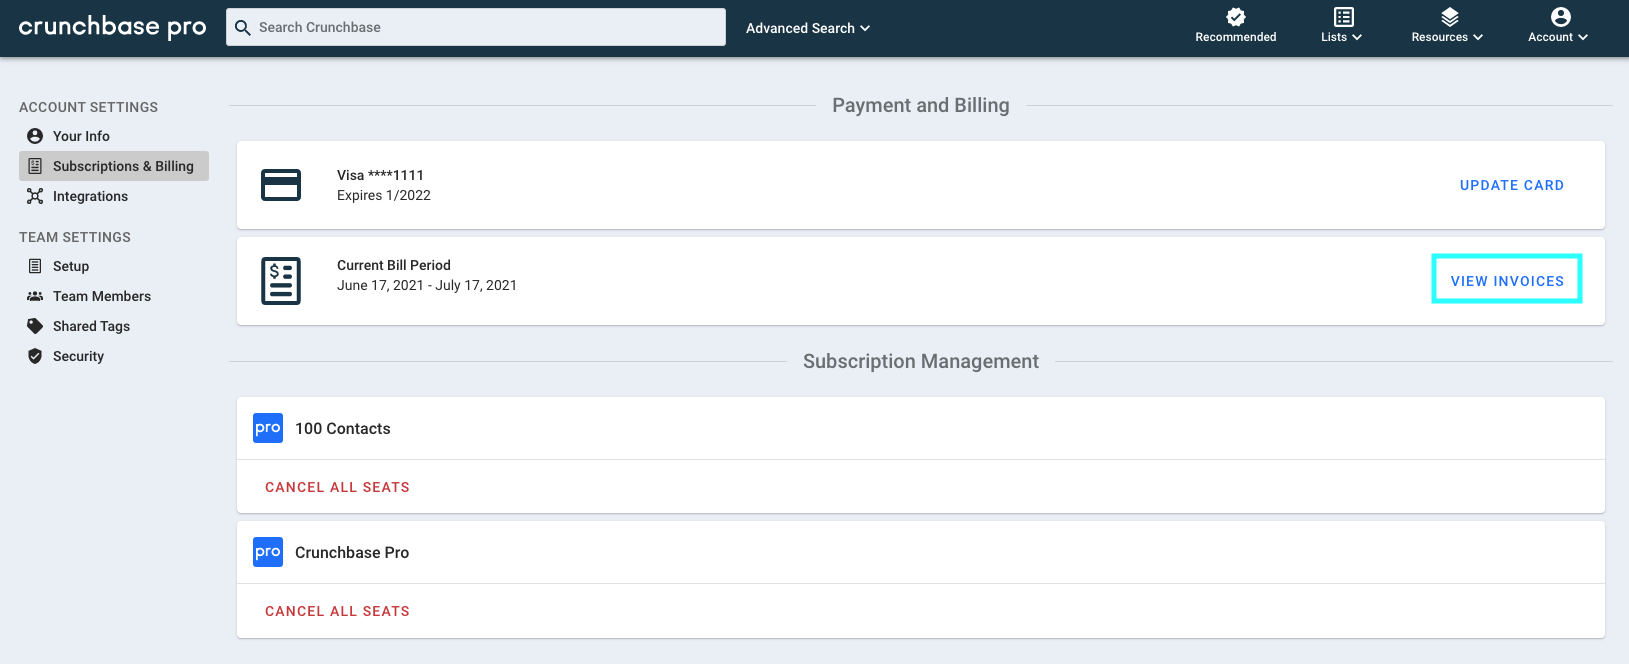Click the Subscriptions & Billing receipt icon
Screen dimensions: 1629x664
(35, 166)
